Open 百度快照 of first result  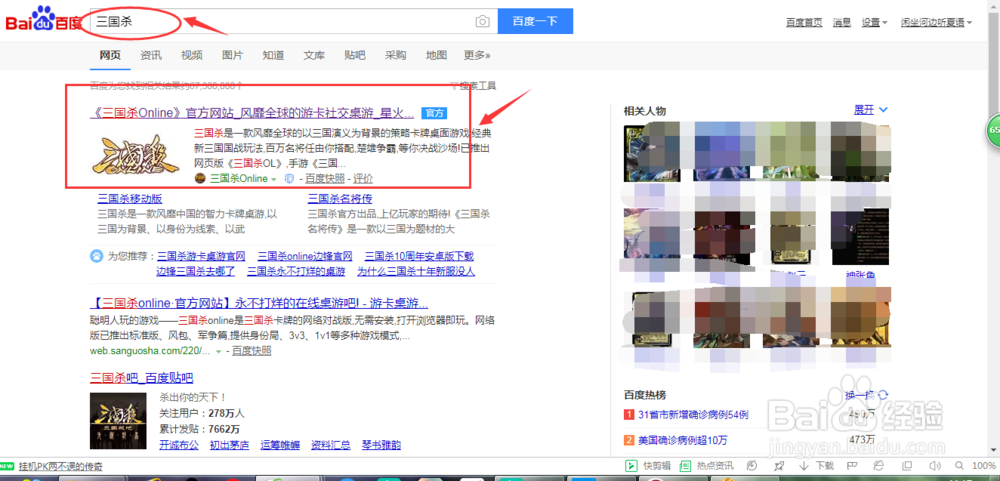click(325, 179)
